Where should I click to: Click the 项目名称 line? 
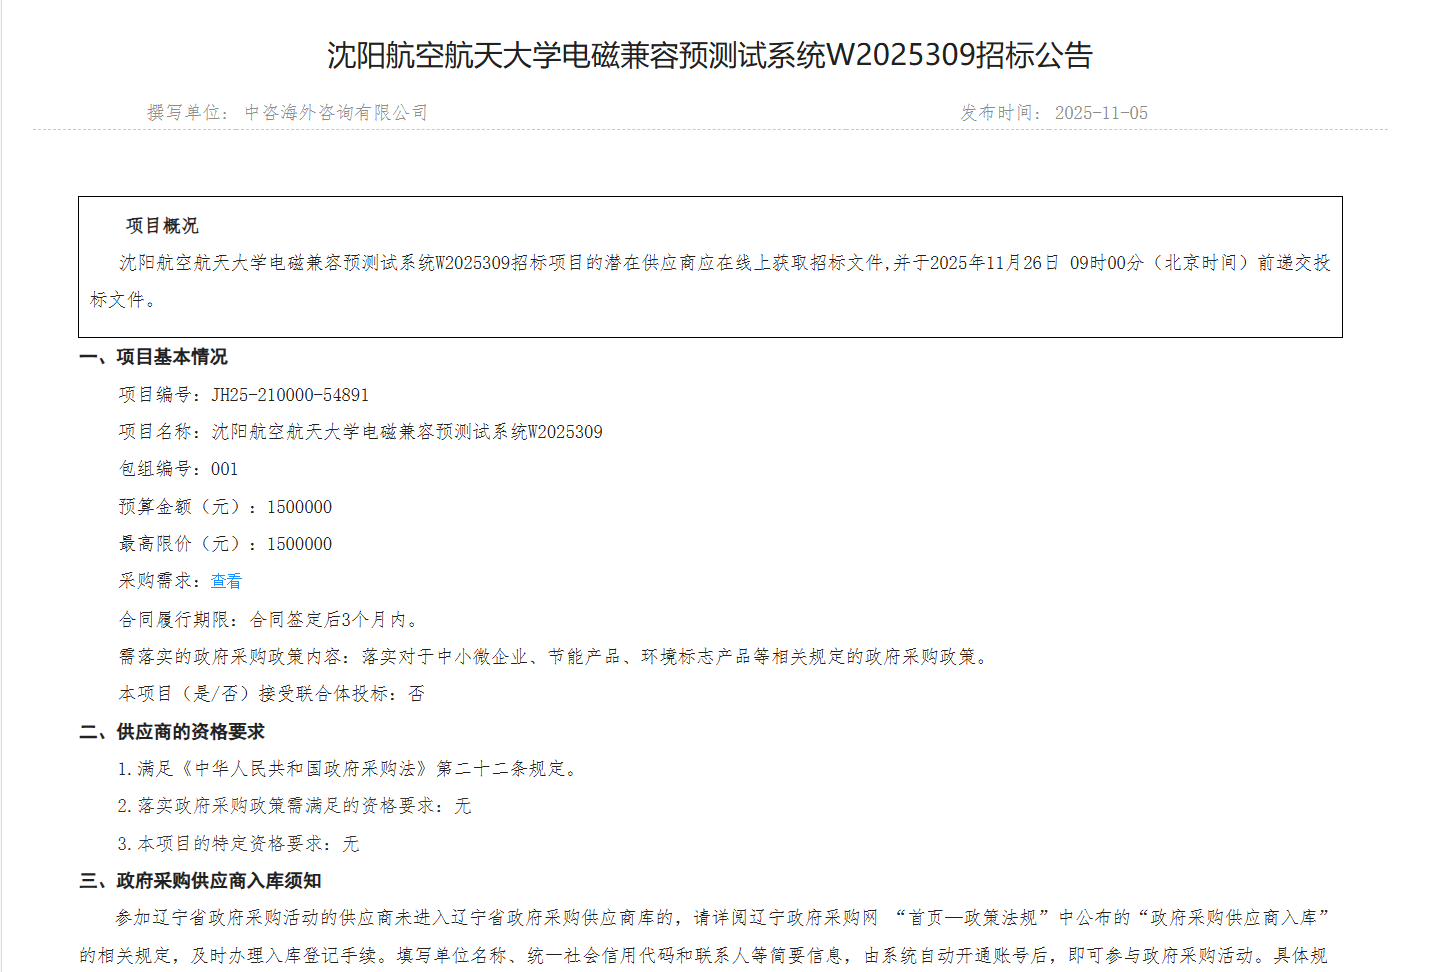[360, 432]
